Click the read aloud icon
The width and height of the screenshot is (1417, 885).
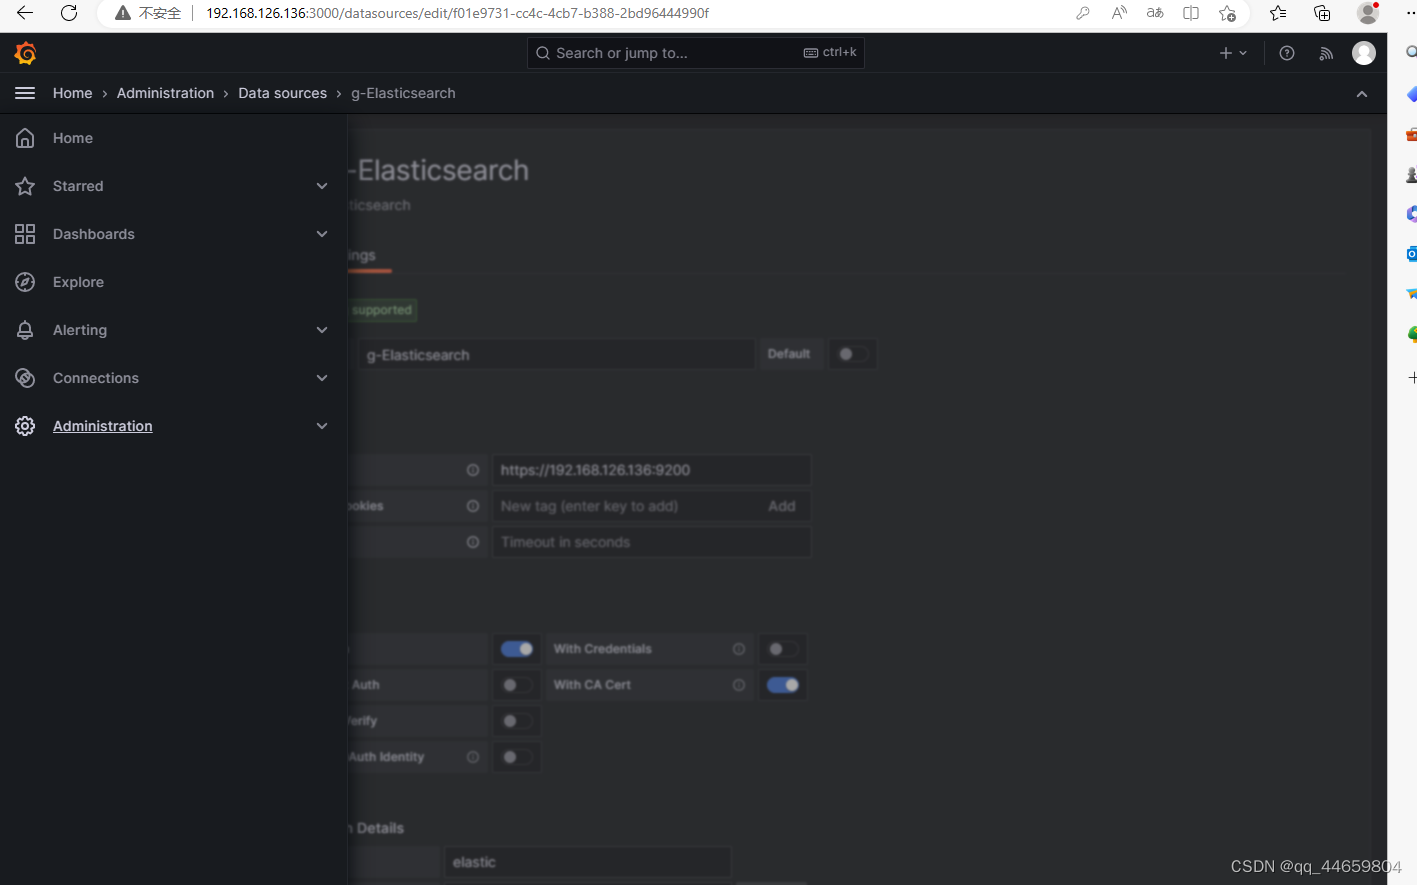1119,13
